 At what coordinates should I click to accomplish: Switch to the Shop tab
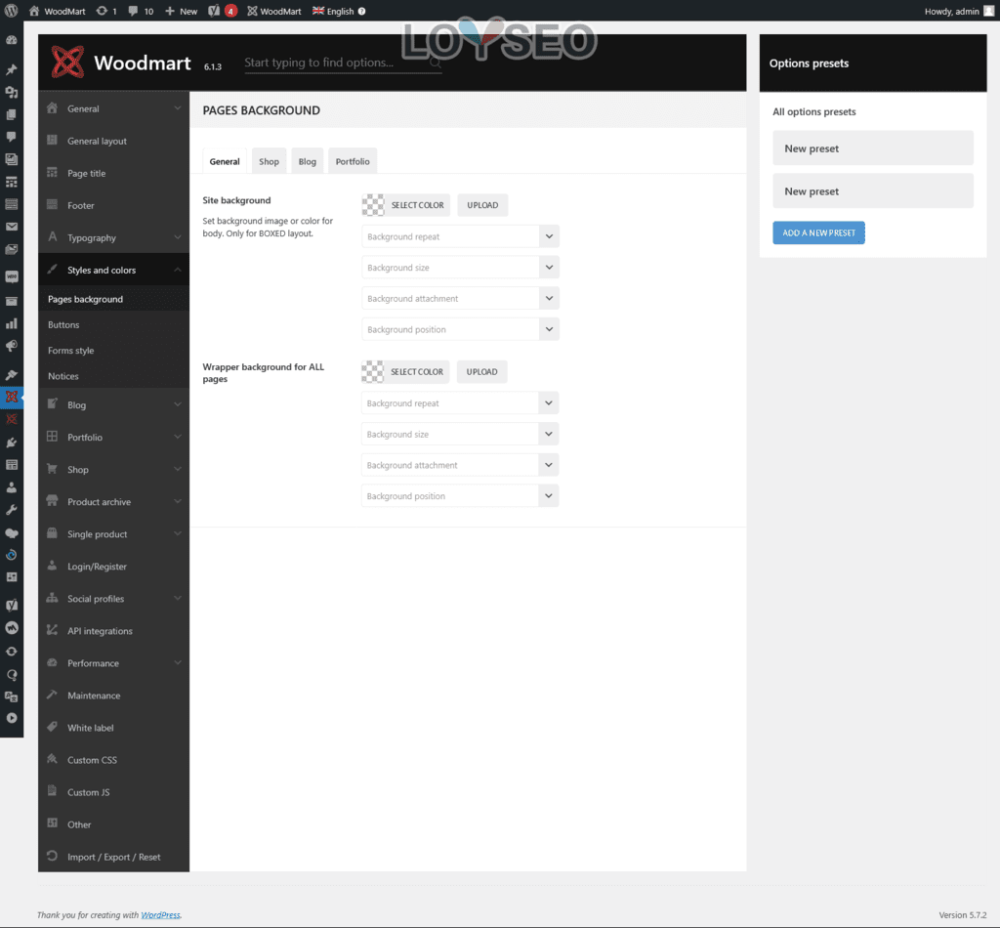(269, 161)
